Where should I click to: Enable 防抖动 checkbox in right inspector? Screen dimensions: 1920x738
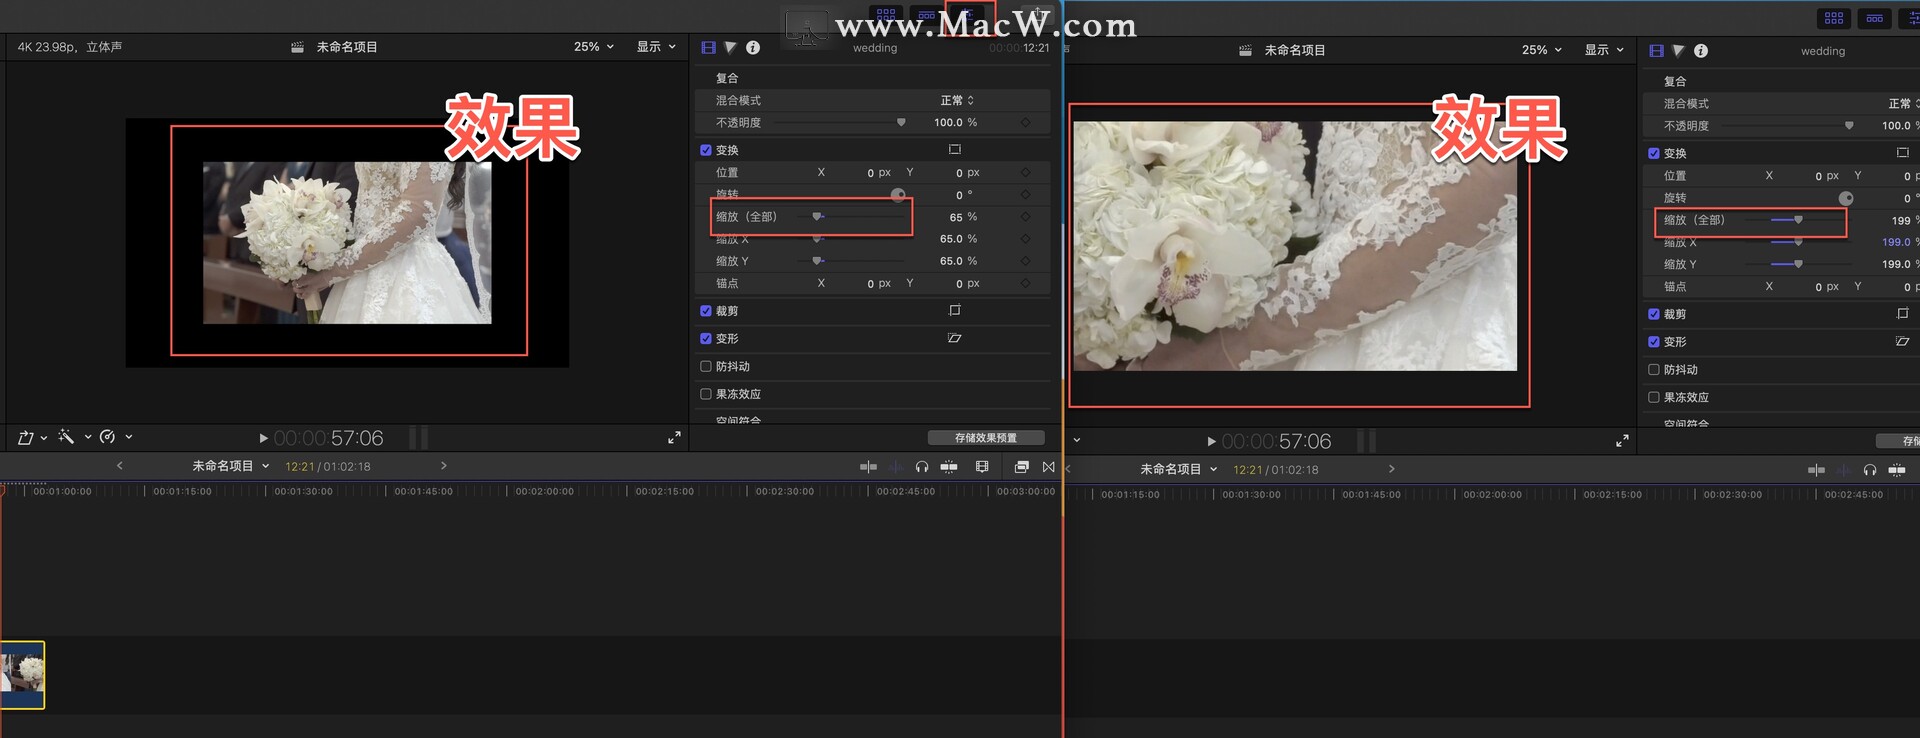coord(1654,370)
